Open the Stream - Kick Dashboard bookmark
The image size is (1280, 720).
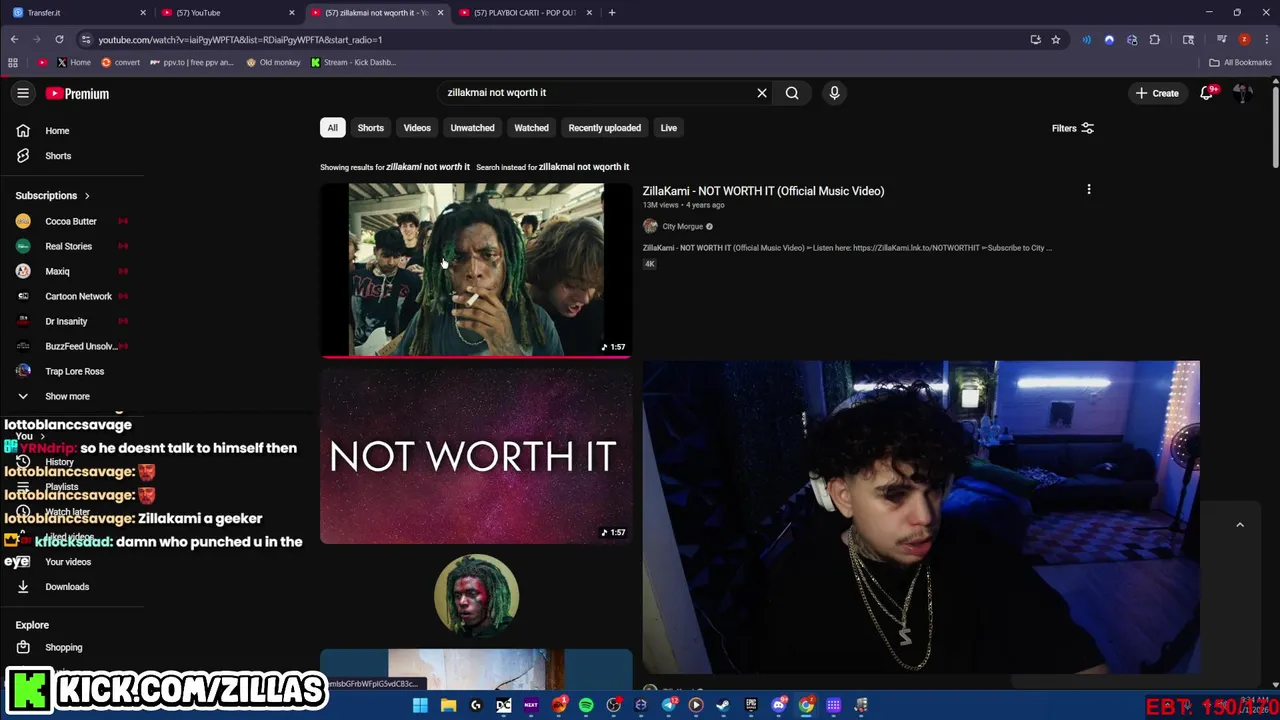353,62
